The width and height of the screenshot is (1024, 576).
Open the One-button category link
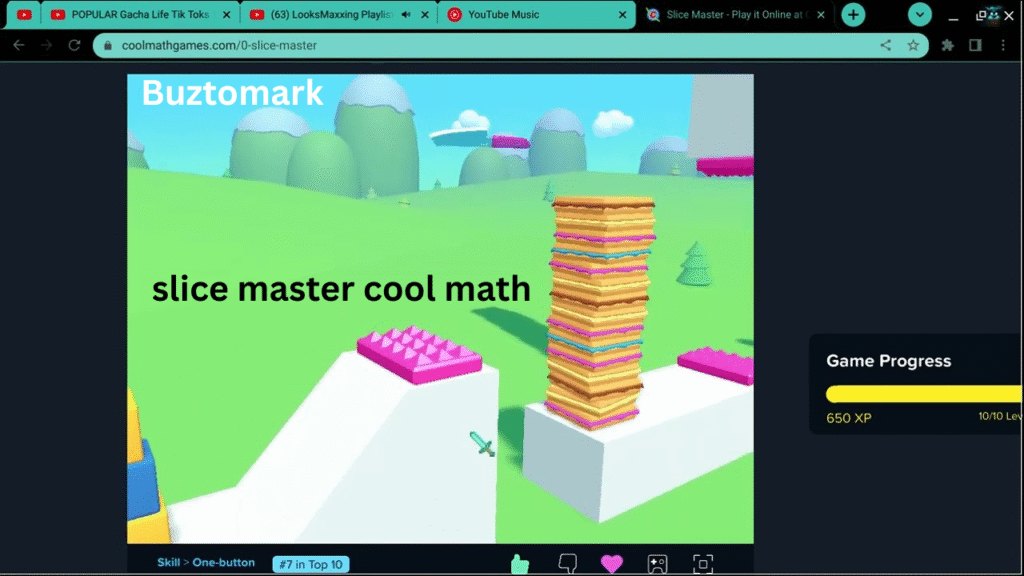coord(223,562)
